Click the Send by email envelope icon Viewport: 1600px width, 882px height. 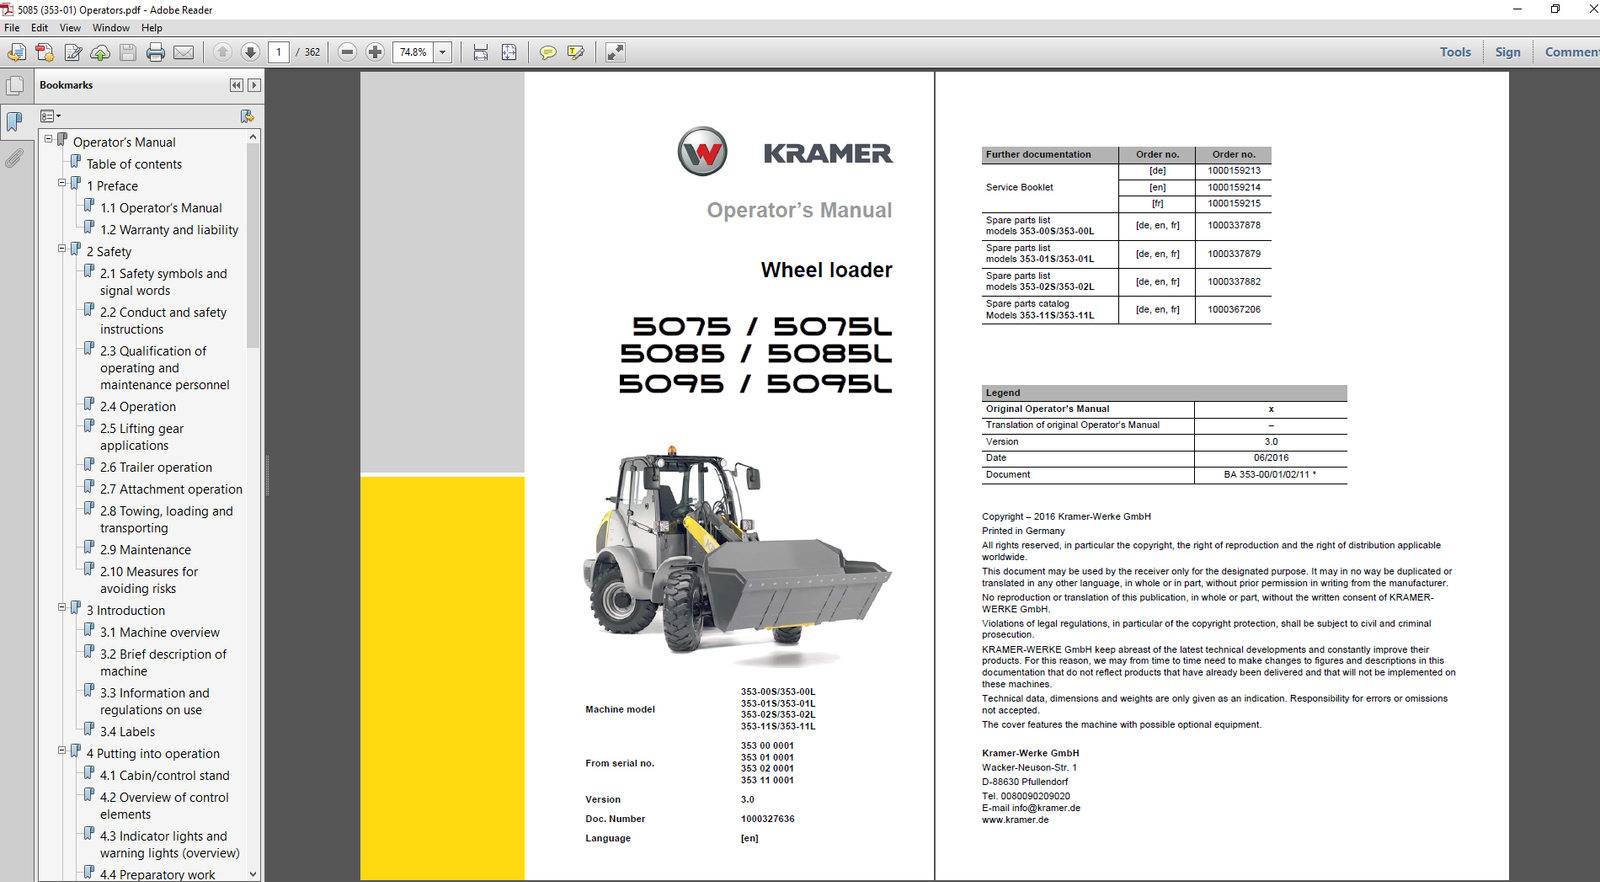click(184, 52)
